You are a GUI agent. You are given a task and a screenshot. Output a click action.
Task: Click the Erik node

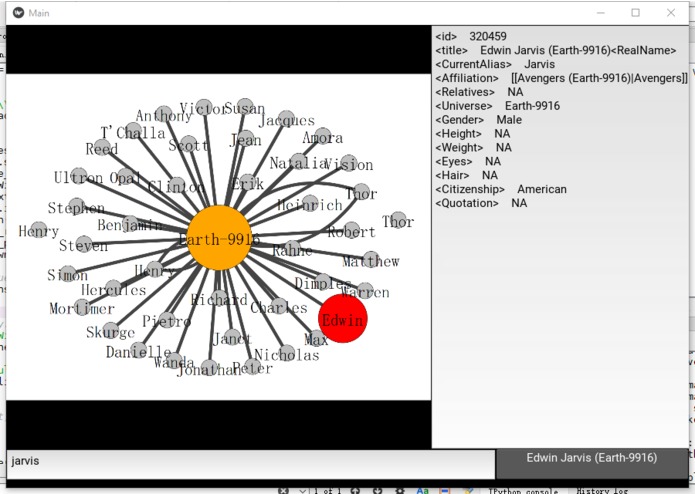248,182
